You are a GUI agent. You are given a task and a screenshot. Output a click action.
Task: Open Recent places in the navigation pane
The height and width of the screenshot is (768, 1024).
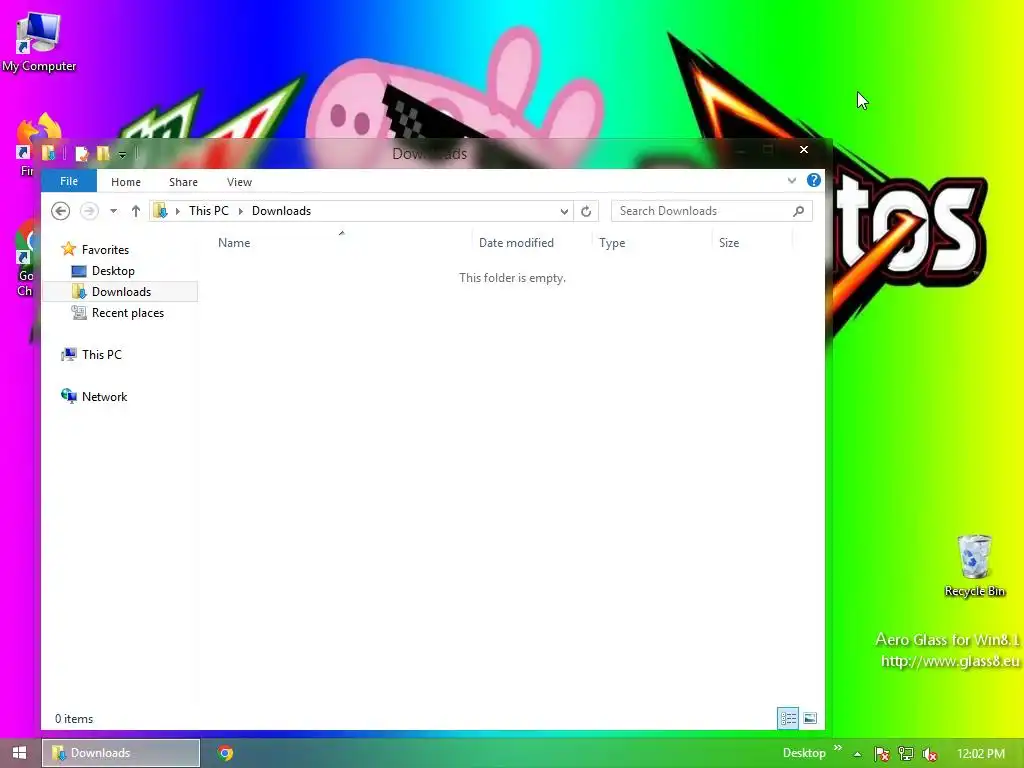tap(127, 313)
